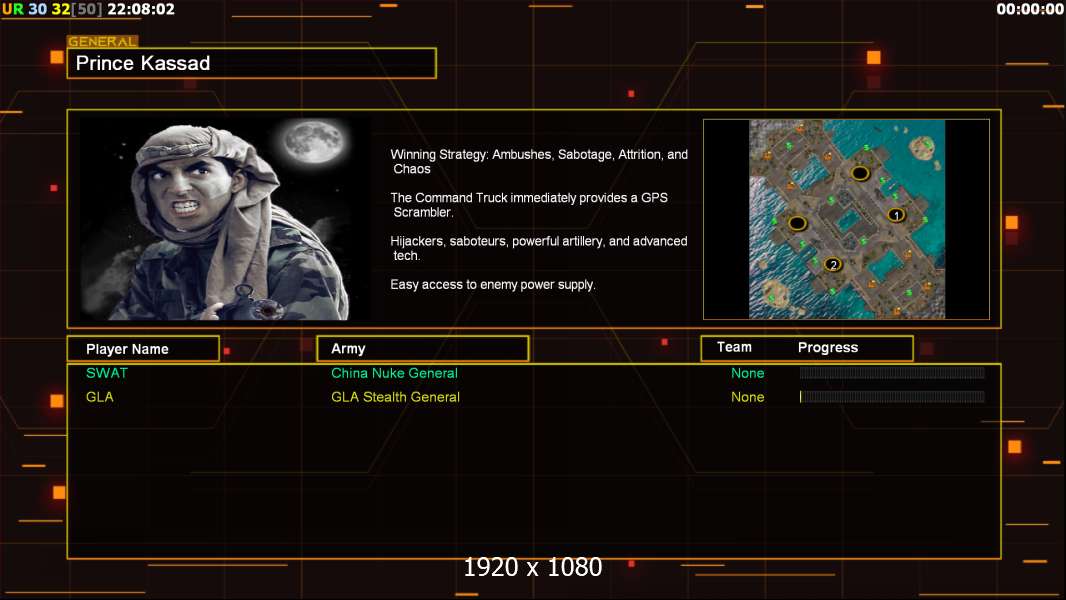This screenshot has height=600, width=1066.
Task: Click the Prince Kassad name field
Action: pyautogui.click(x=252, y=63)
